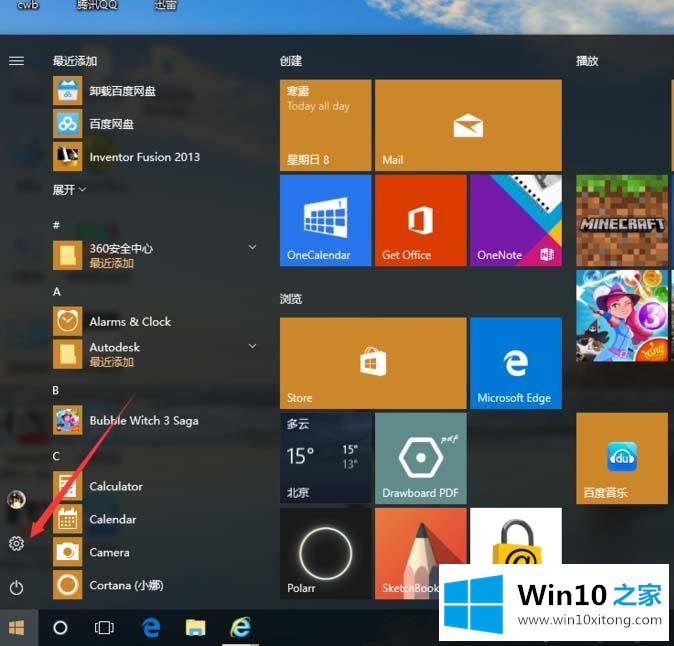Image resolution: width=674 pixels, height=646 pixels.
Task: Expand the 展开 recently added list
Action: click(x=69, y=190)
